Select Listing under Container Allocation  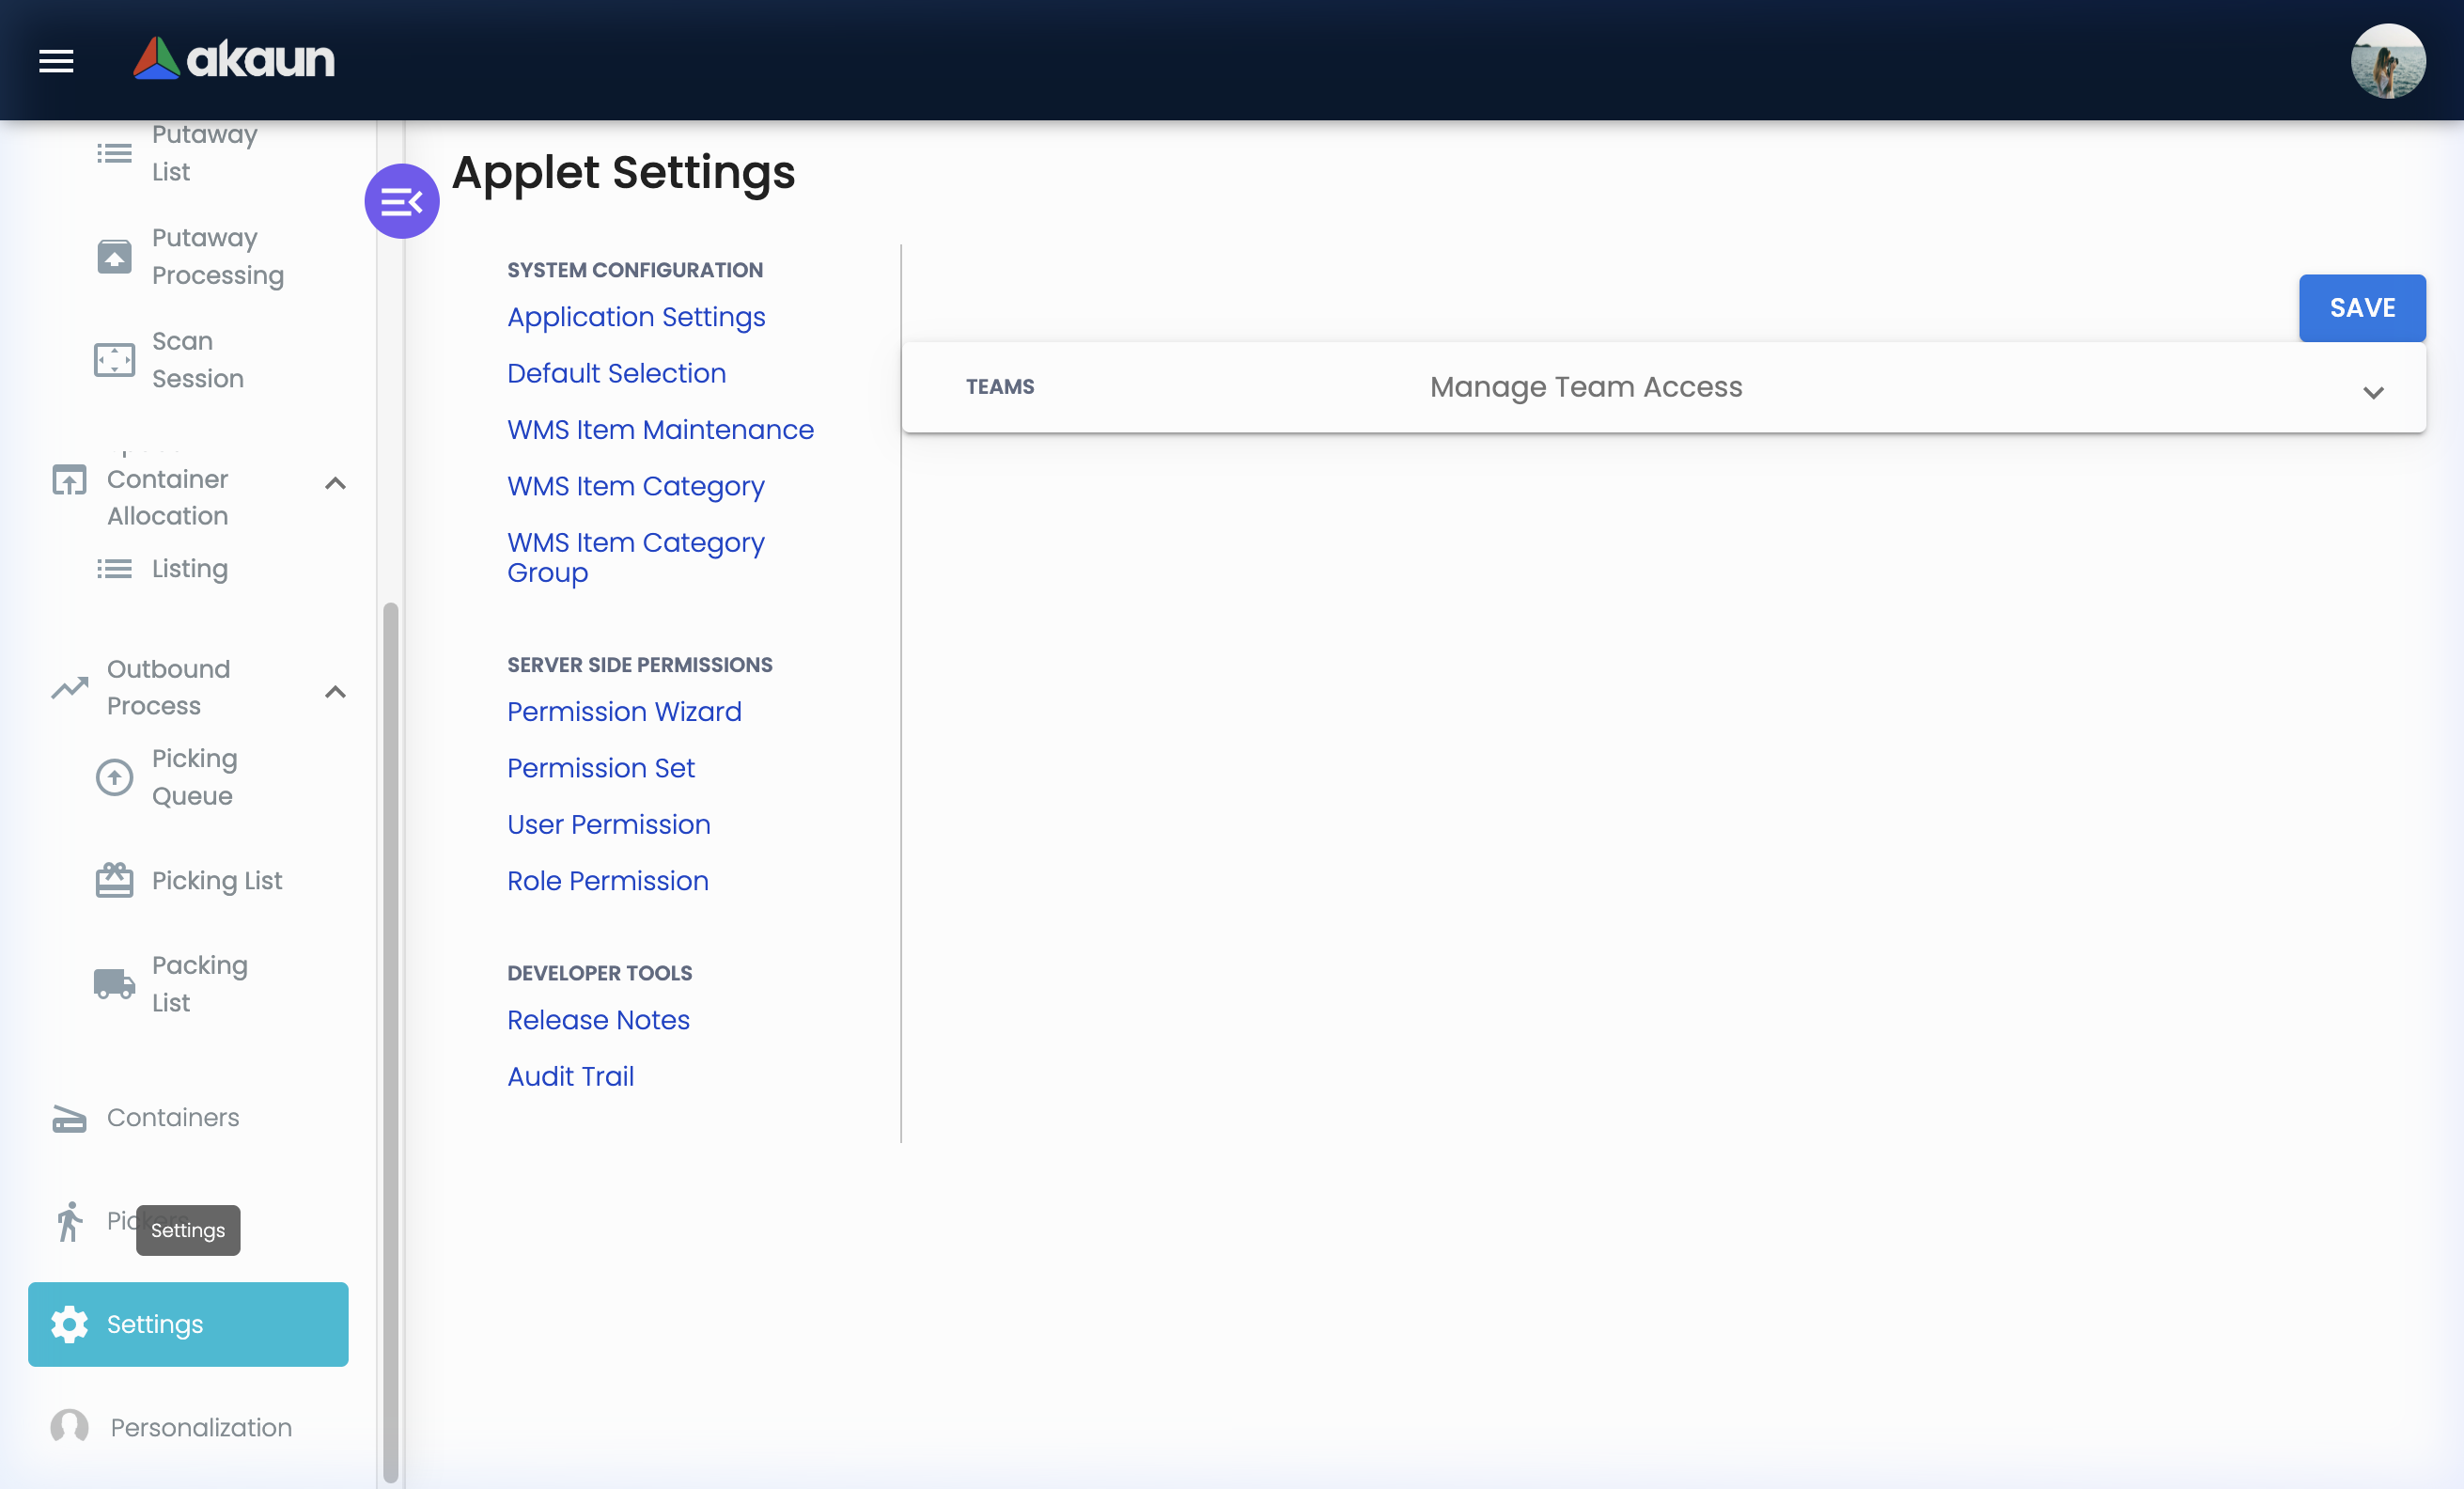point(190,568)
